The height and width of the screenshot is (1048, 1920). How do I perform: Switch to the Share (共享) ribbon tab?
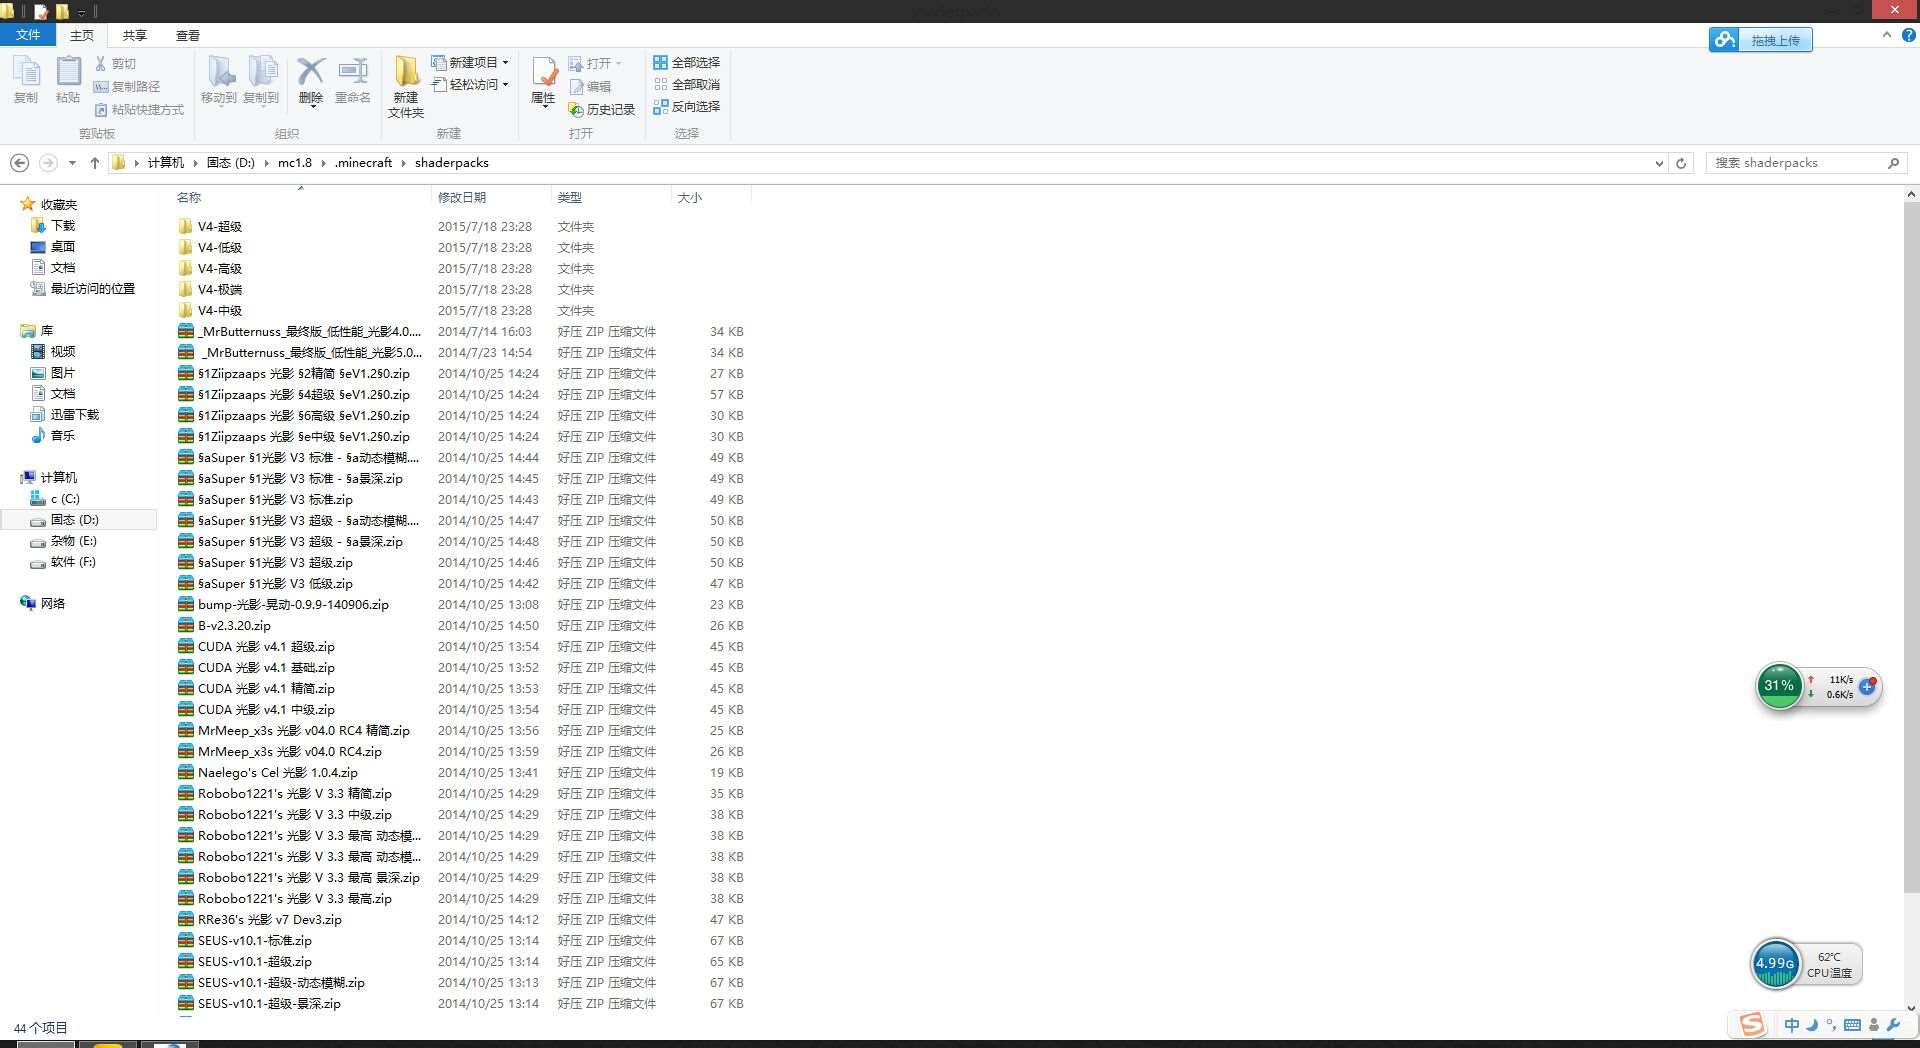135,35
